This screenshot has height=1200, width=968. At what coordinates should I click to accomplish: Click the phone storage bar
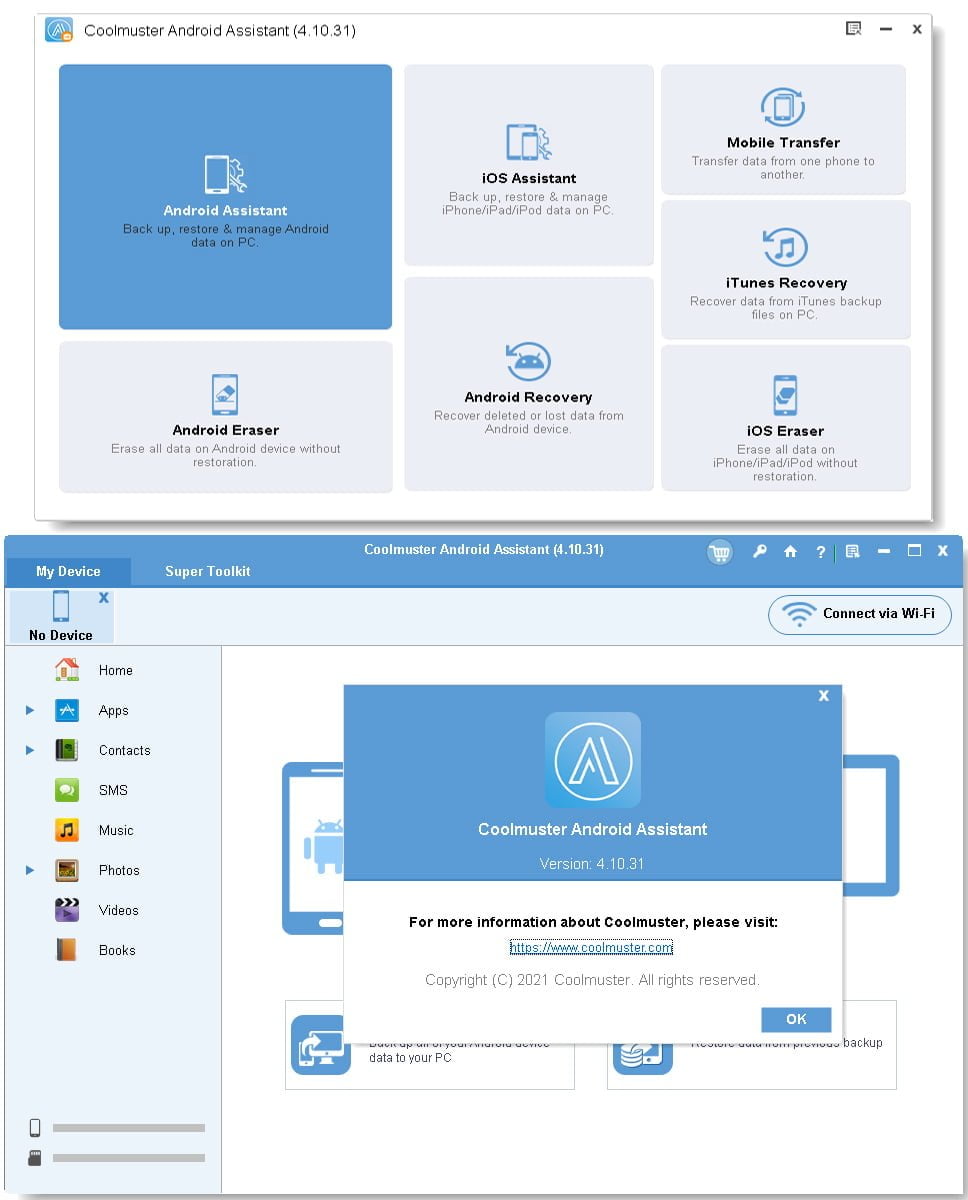[x=129, y=1128]
